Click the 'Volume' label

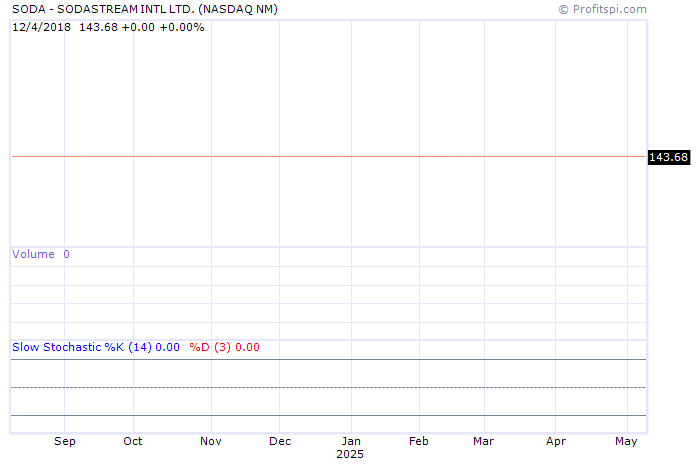coord(33,254)
